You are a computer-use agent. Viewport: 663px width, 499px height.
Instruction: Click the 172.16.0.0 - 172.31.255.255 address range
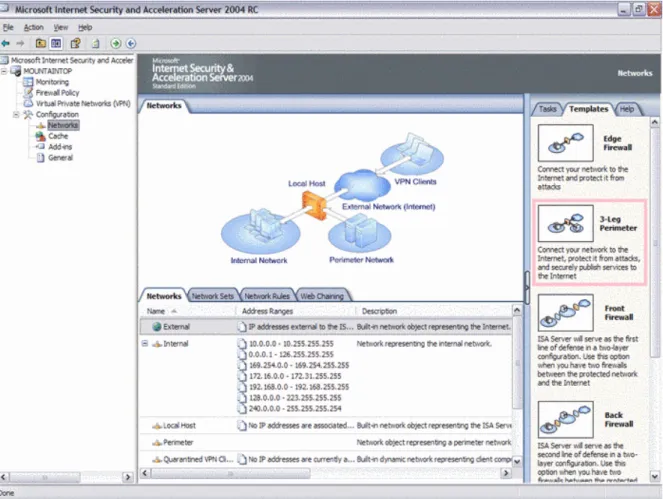pos(295,376)
